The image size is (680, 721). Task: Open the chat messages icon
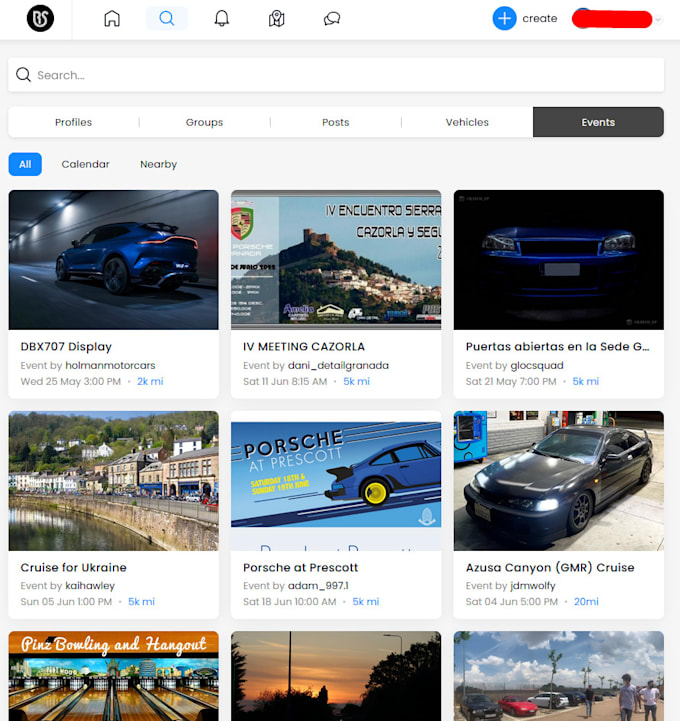coord(331,18)
